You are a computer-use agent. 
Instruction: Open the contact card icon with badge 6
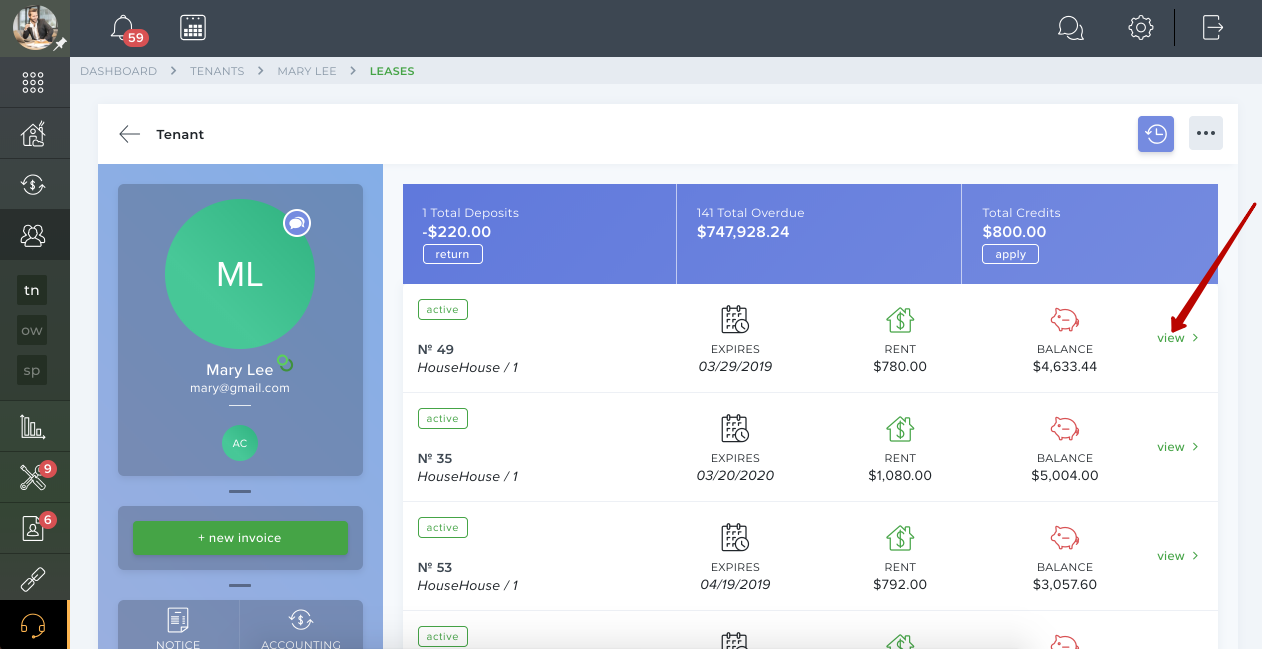pos(33,529)
